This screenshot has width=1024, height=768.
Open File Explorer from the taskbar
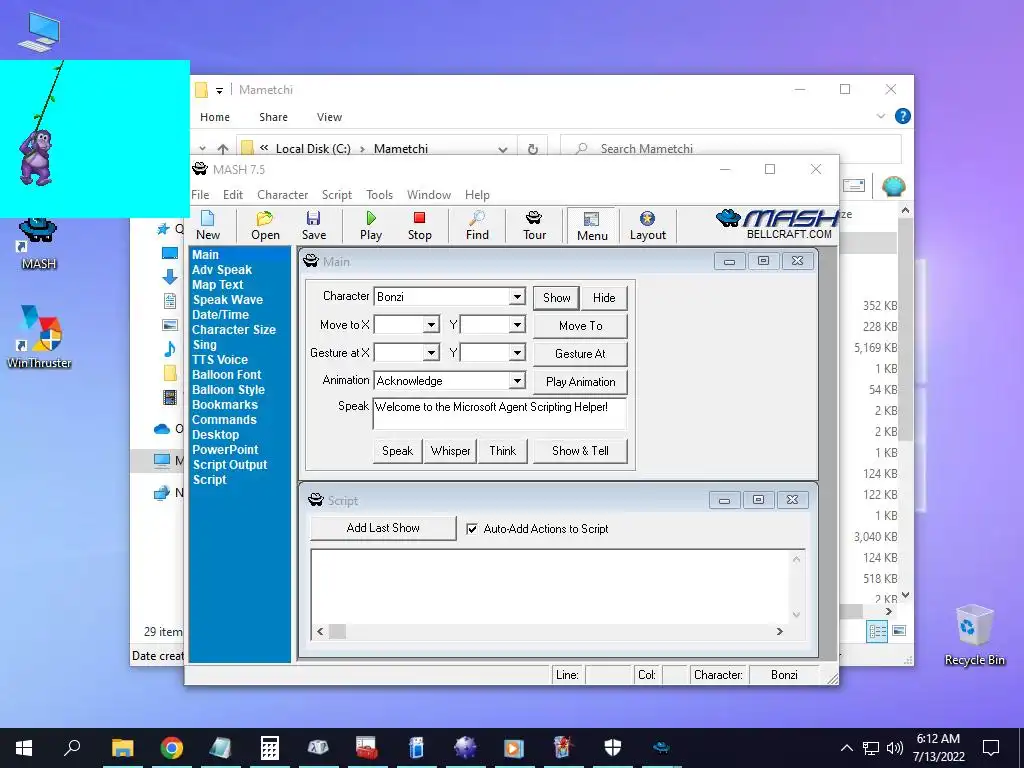(122, 748)
